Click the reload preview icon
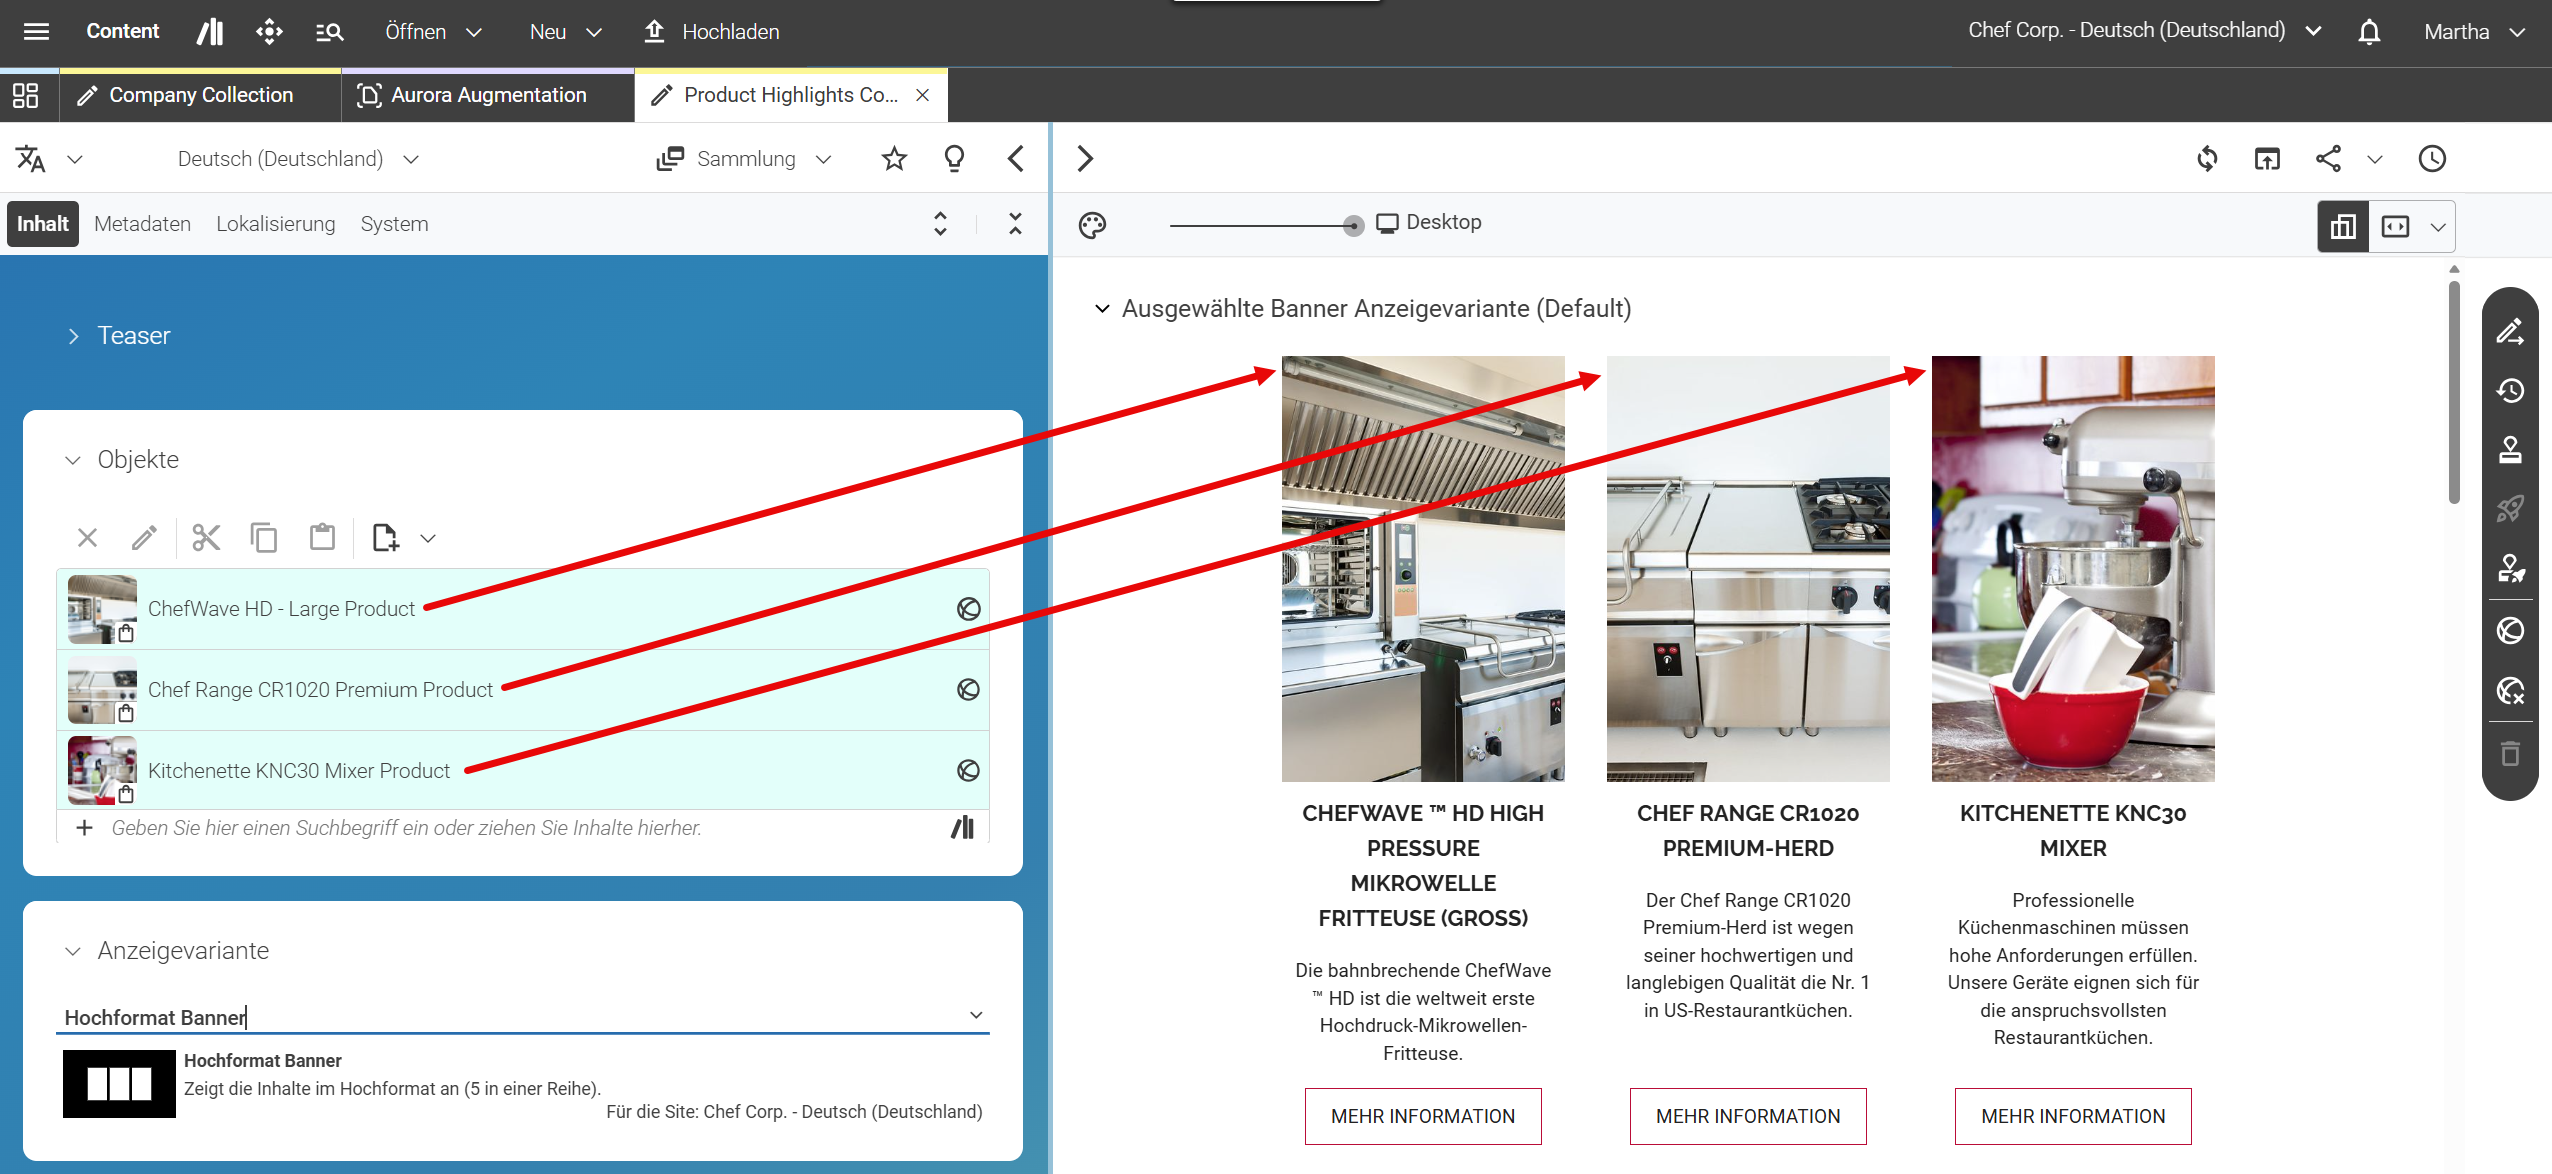This screenshot has width=2552, height=1174. pos(2207,159)
